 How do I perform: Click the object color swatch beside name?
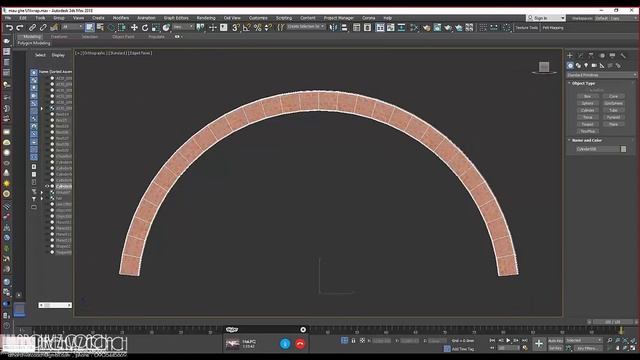click(623, 149)
